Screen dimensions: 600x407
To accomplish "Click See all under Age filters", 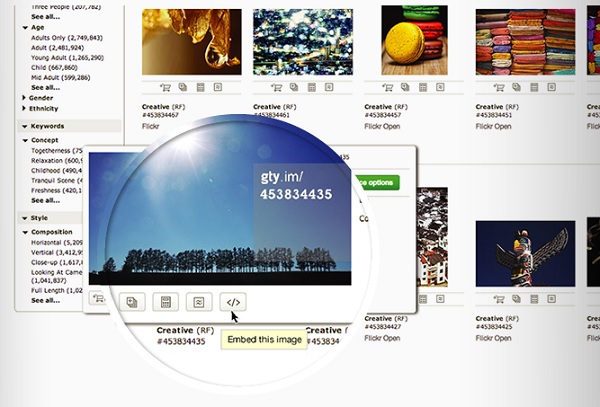I will 46,88.
